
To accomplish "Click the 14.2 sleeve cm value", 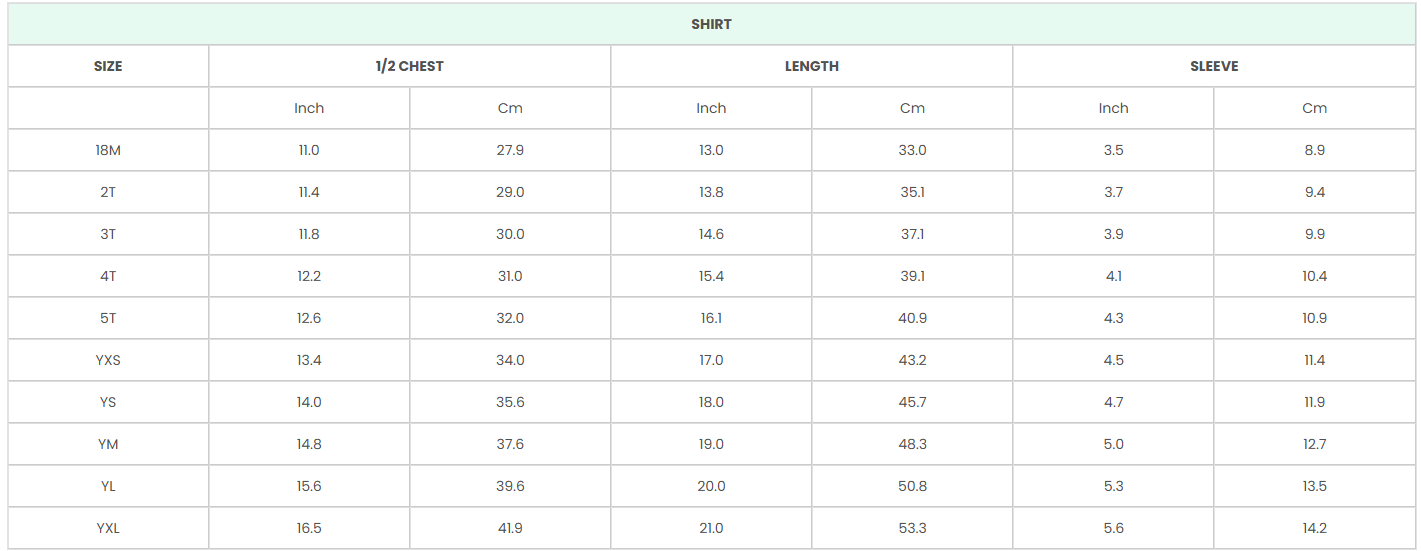I will click(1314, 528).
